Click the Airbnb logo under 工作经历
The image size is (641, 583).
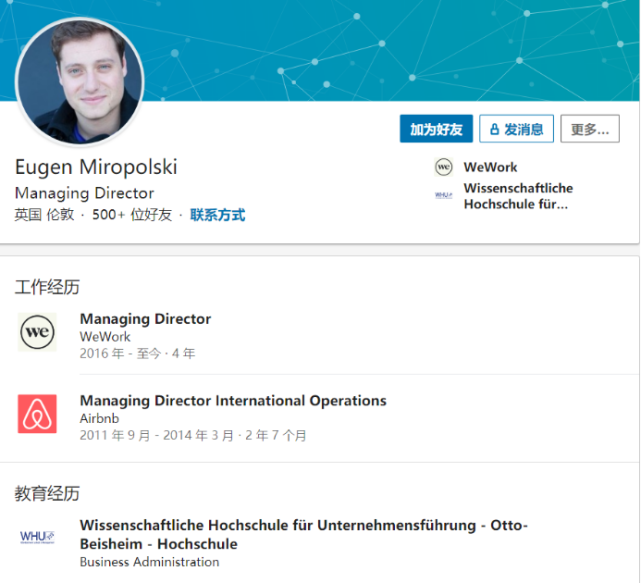click(x=37, y=414)
